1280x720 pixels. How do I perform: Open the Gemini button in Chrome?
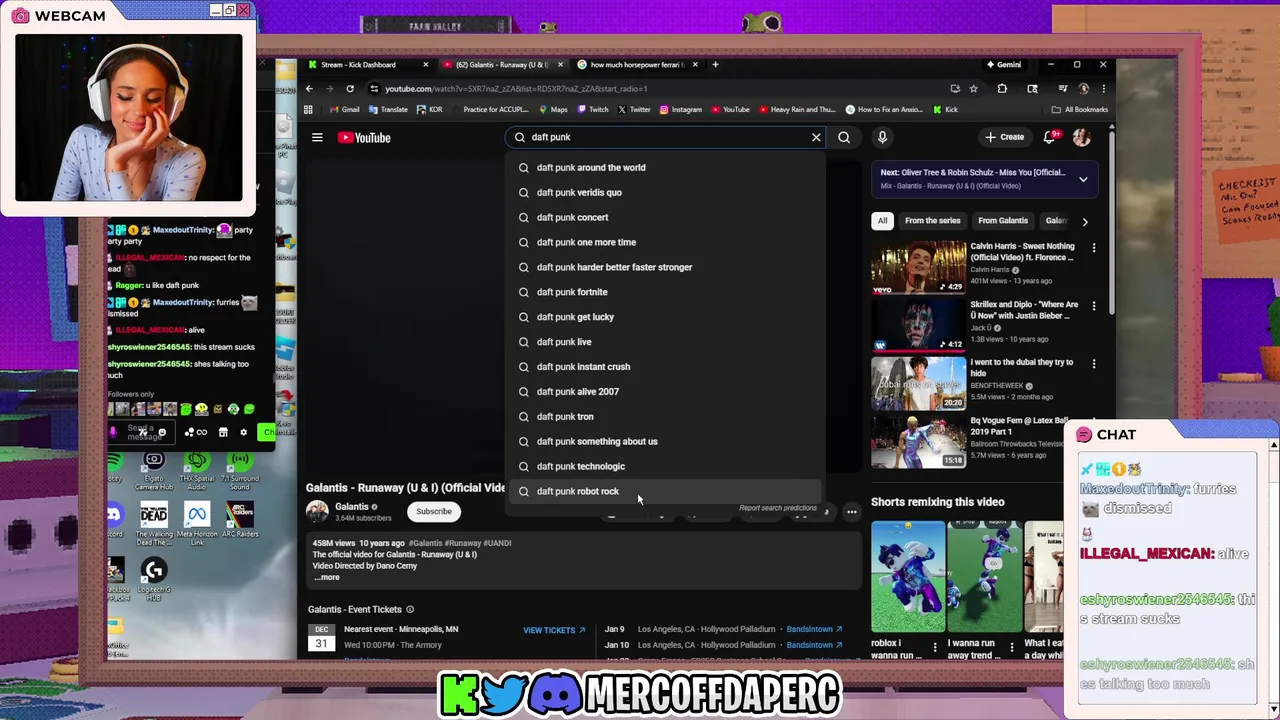click(x=1003, y=64)
